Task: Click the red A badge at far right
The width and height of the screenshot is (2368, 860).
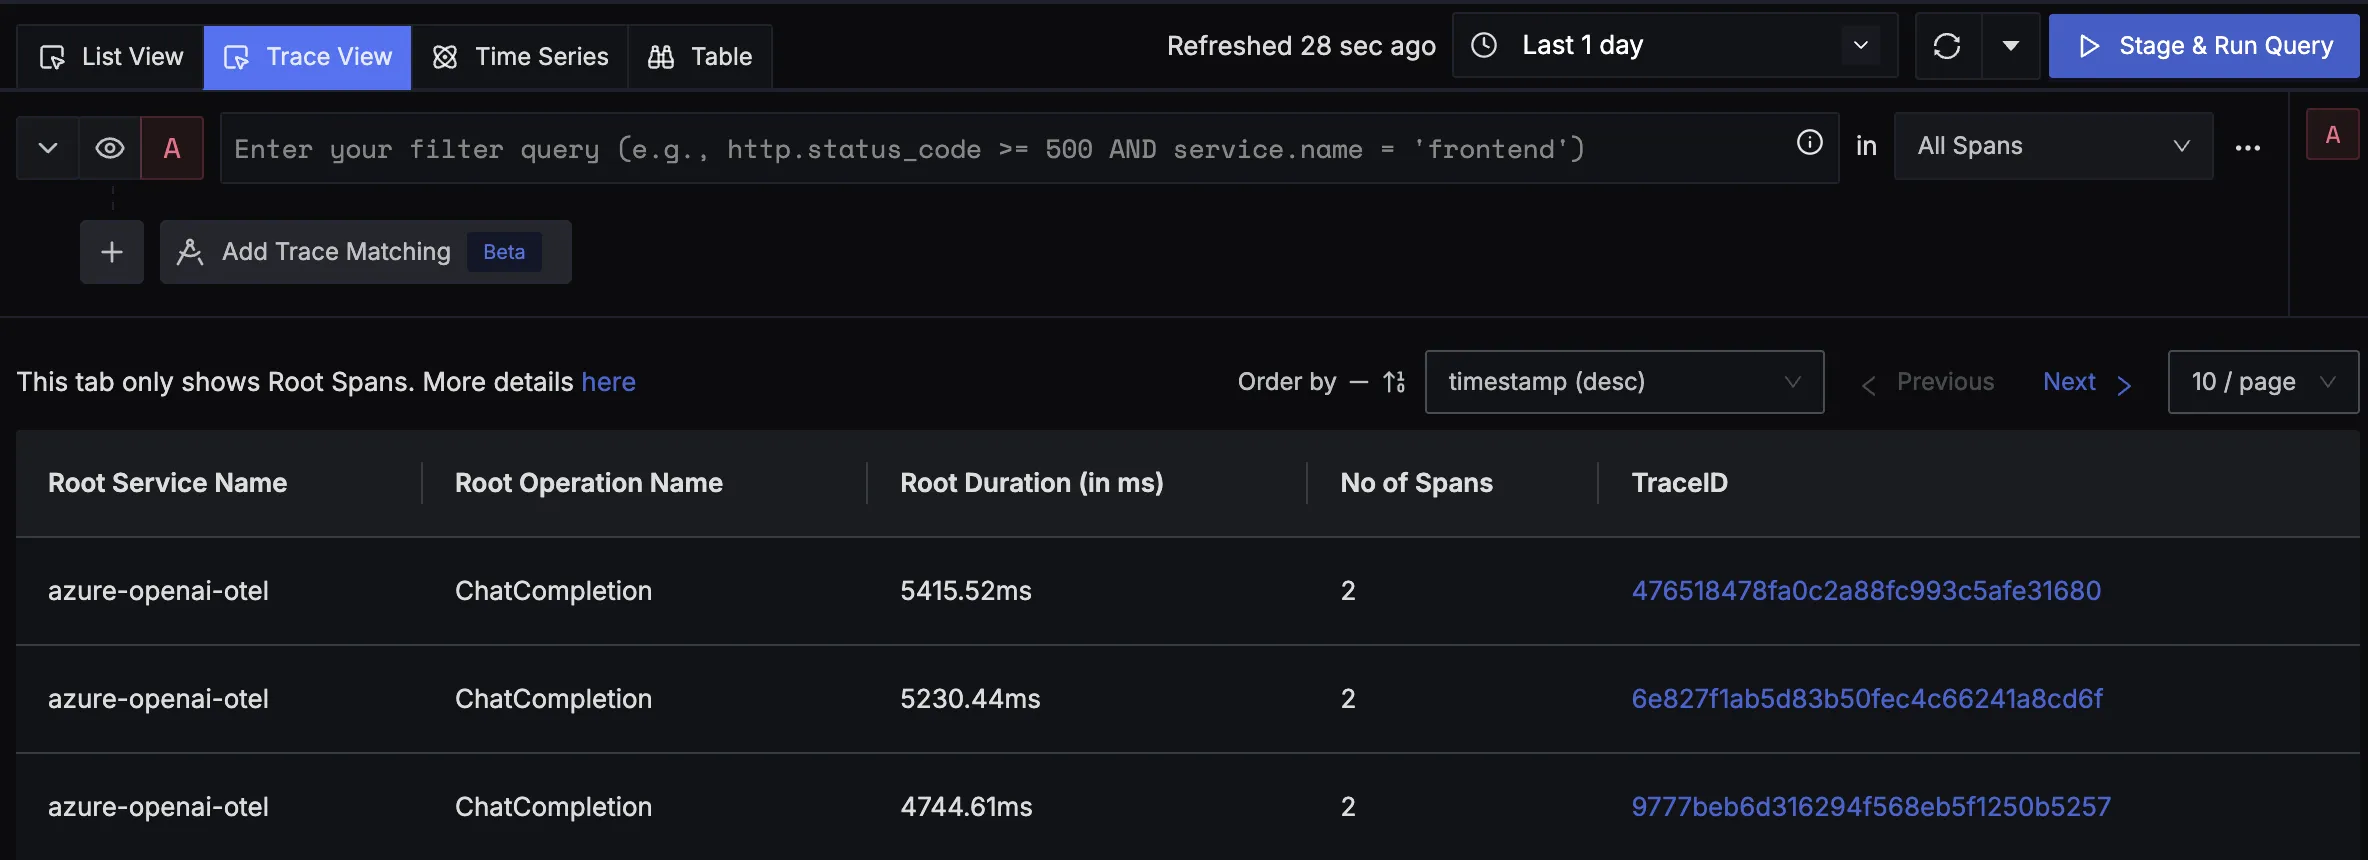Action: 2332,135
